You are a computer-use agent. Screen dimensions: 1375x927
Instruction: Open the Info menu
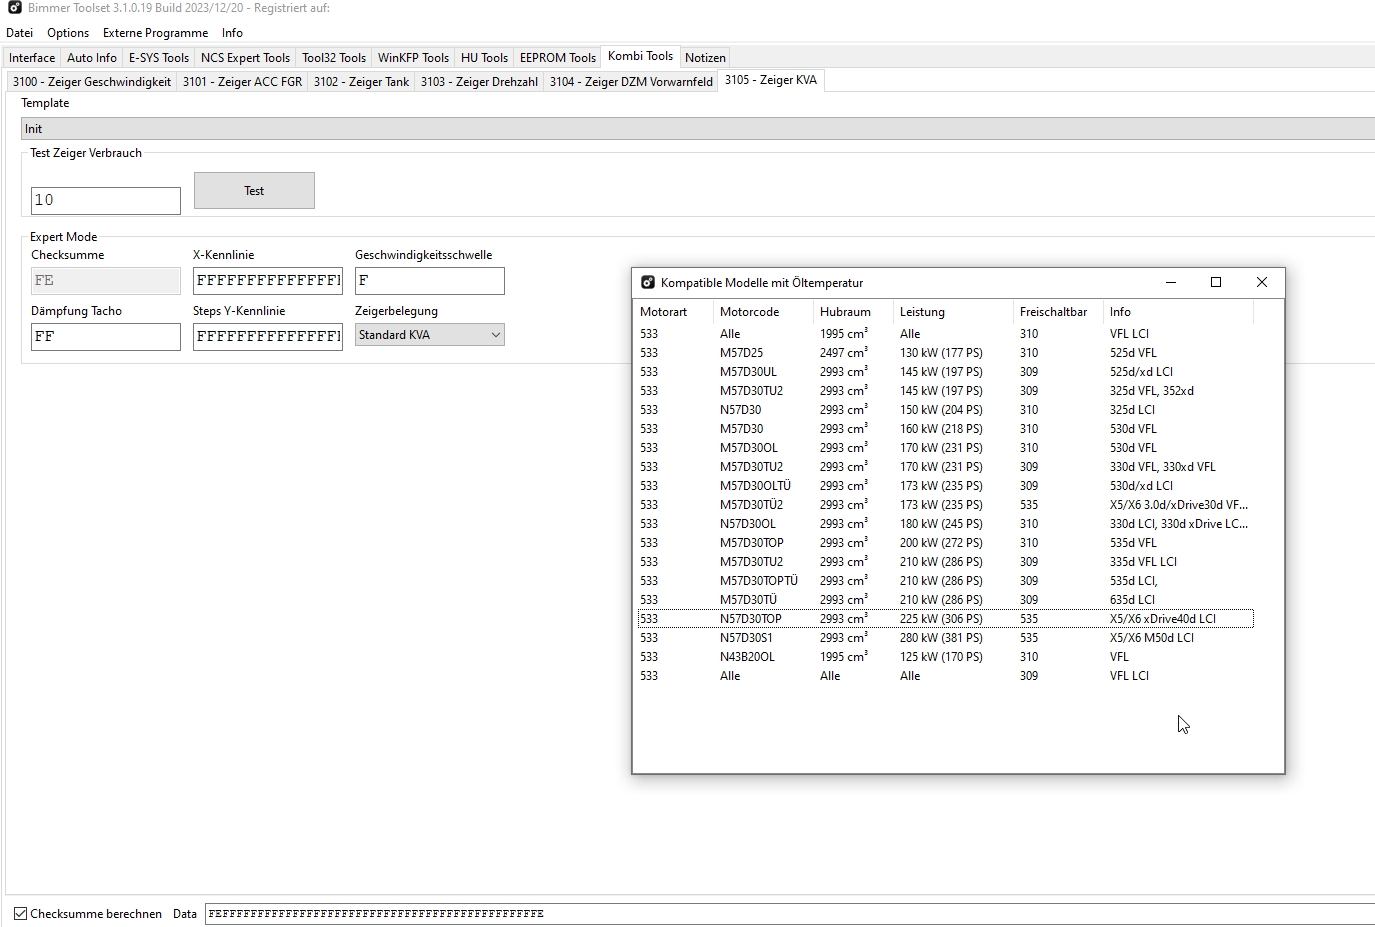coord(232,33)
